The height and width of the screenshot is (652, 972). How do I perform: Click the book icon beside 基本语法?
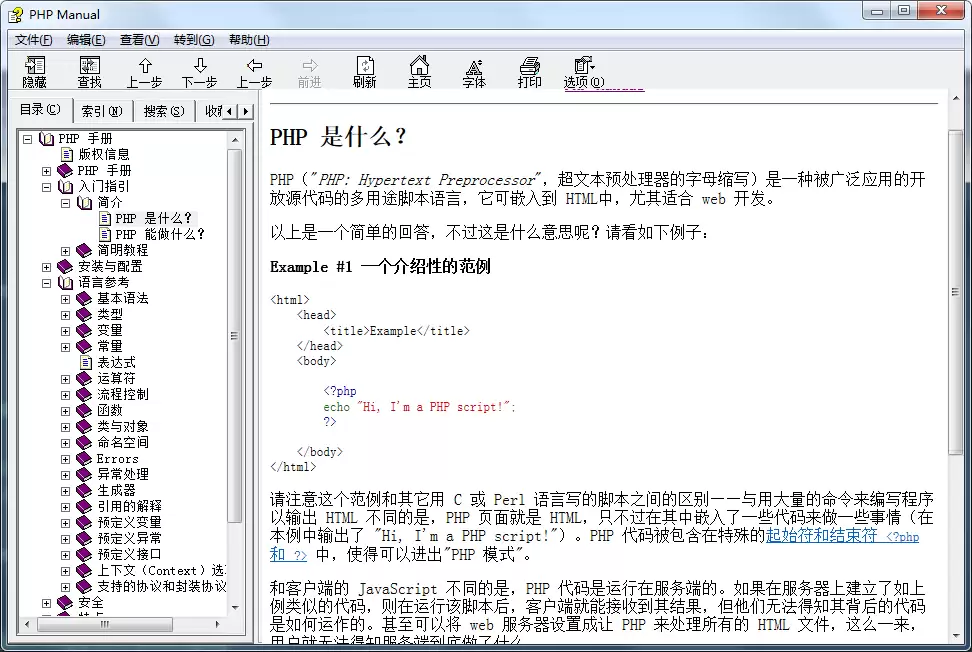click(x=84, y=299)
